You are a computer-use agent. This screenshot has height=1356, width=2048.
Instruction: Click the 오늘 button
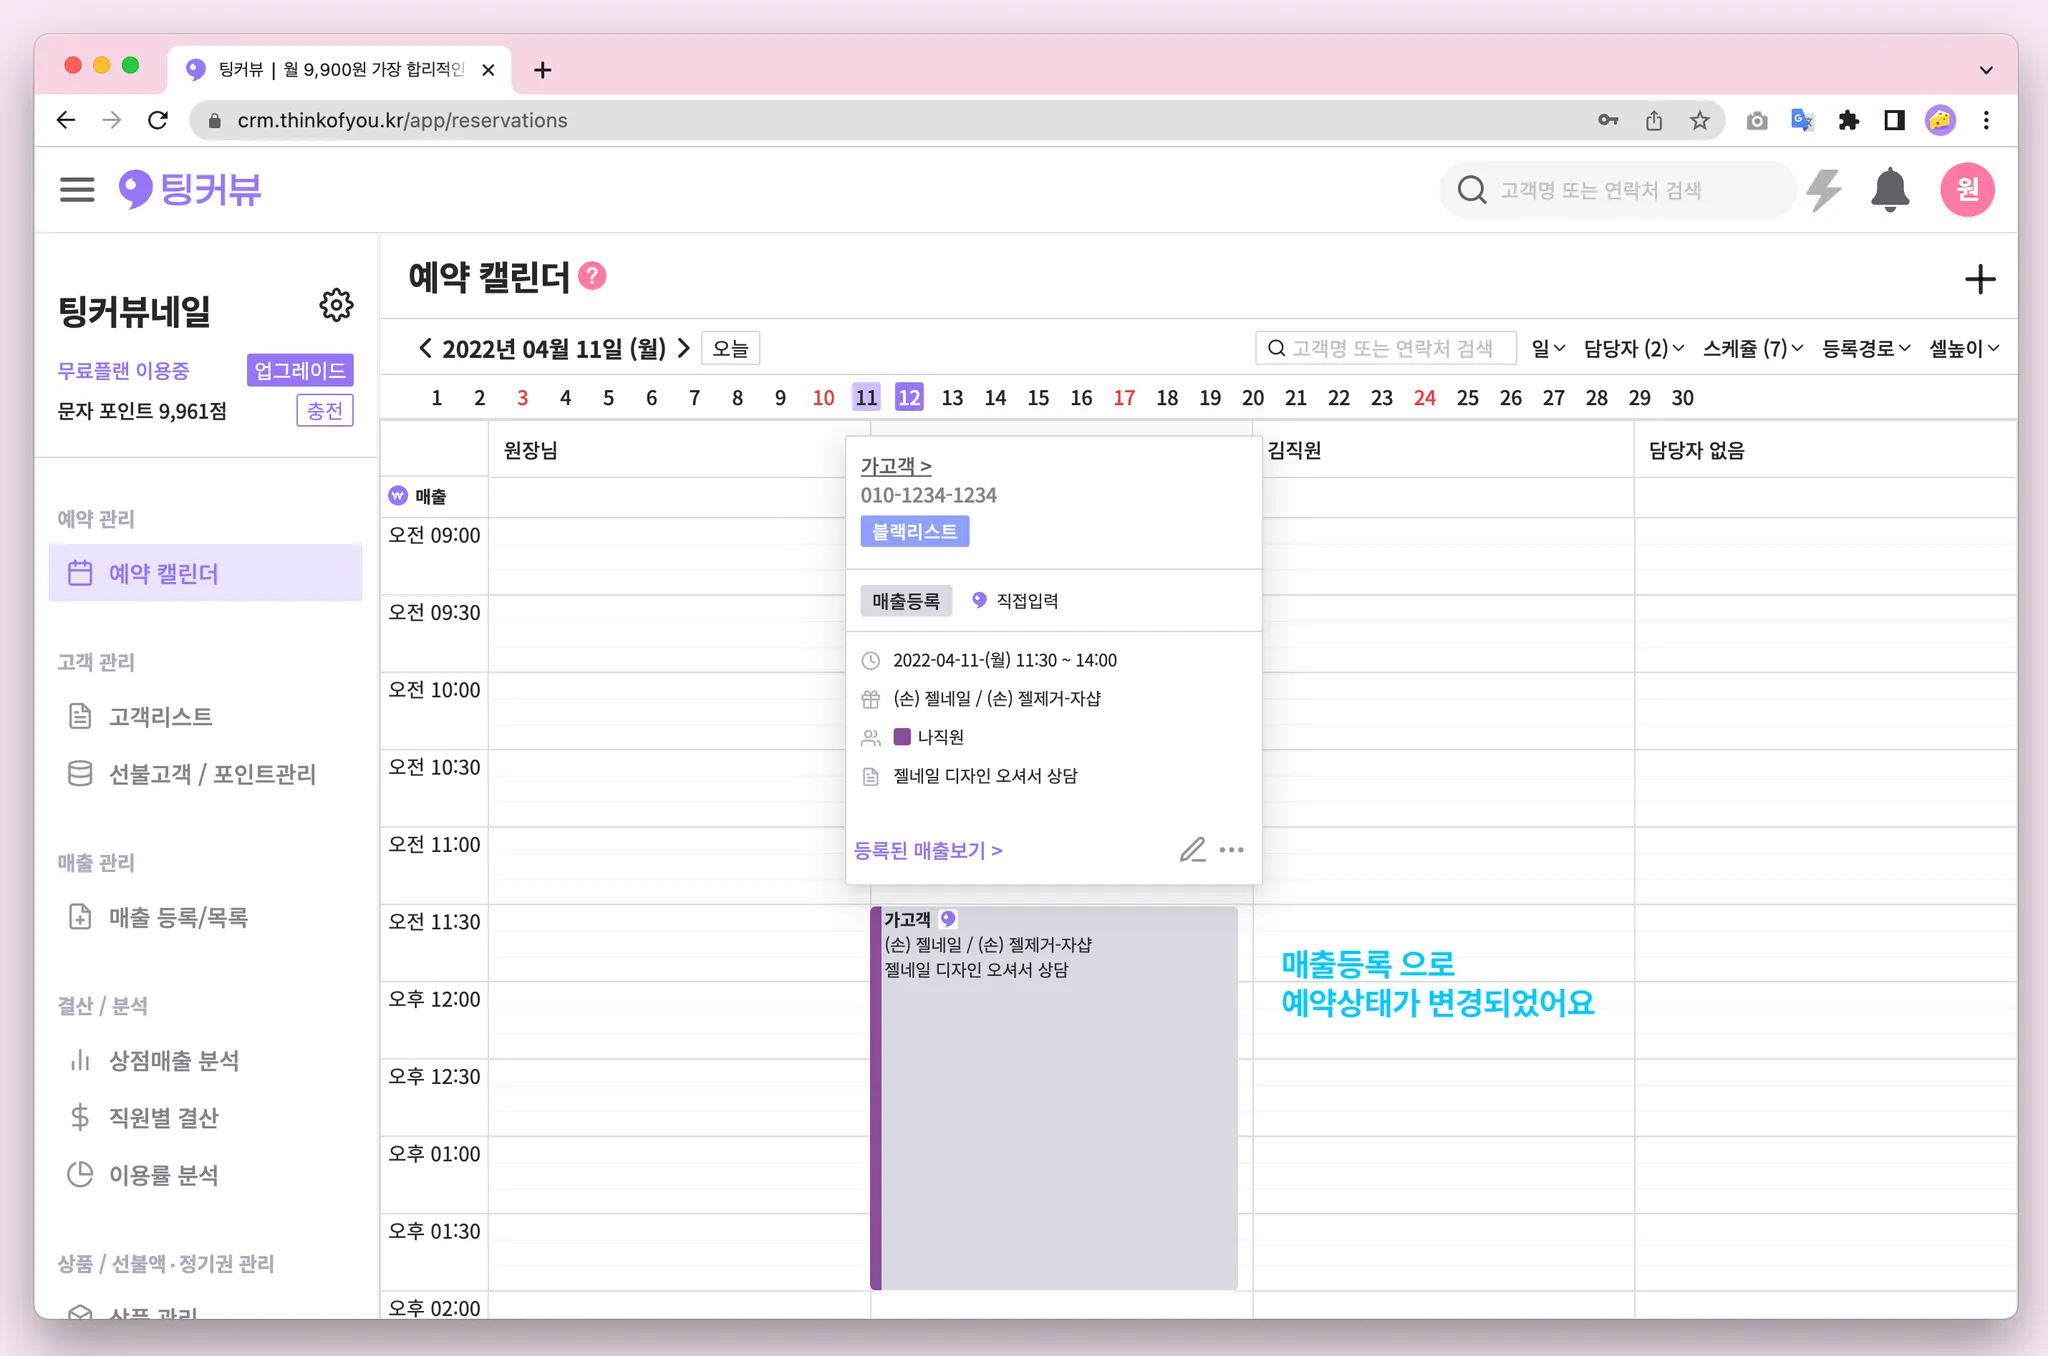[730, 348]
